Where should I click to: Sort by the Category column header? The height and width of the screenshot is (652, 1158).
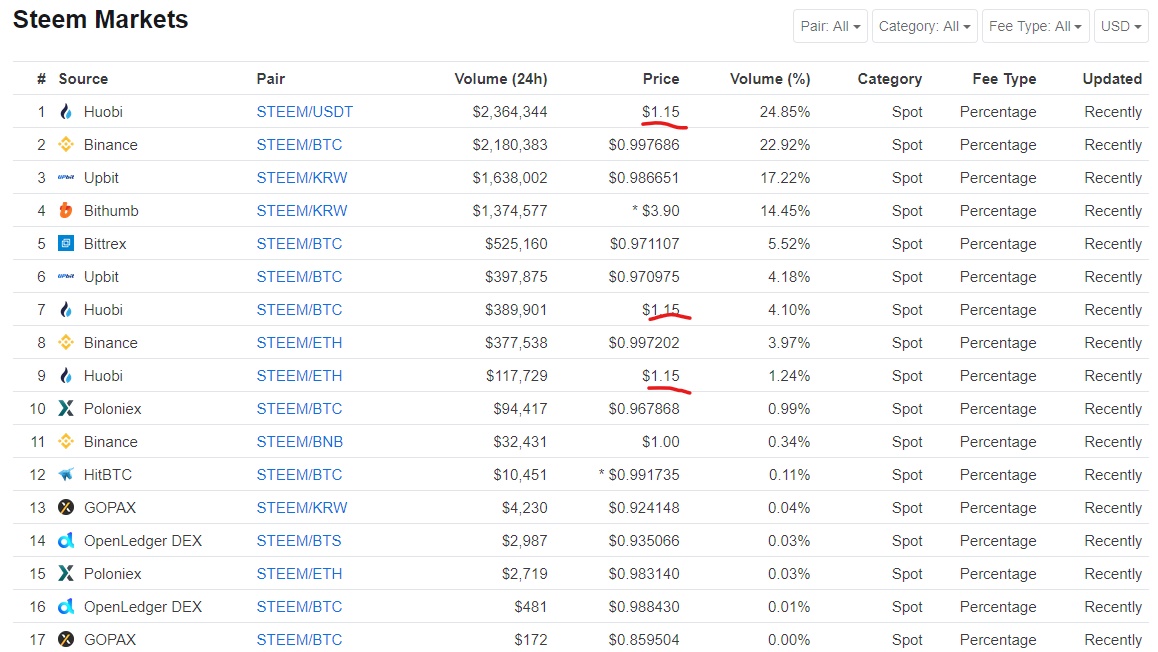(x=889, y=78)
